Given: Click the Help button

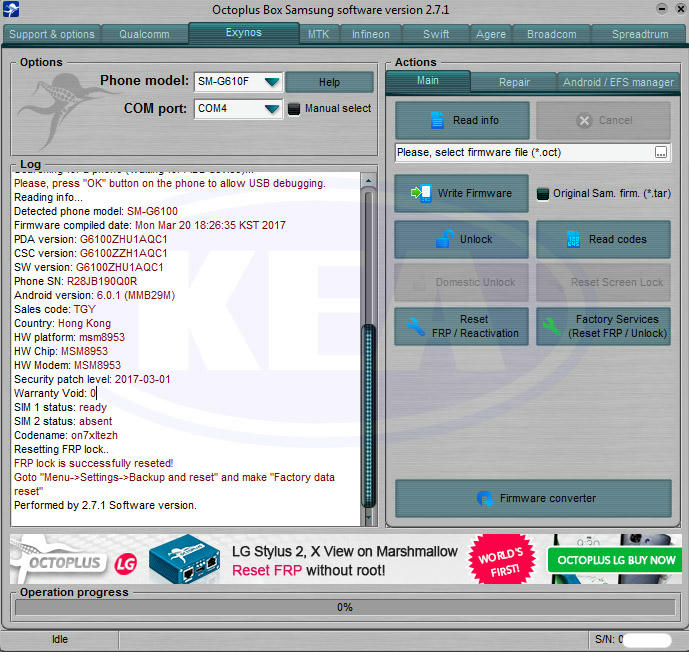Looking at the screenshot, I should click(x=329, y=82).
